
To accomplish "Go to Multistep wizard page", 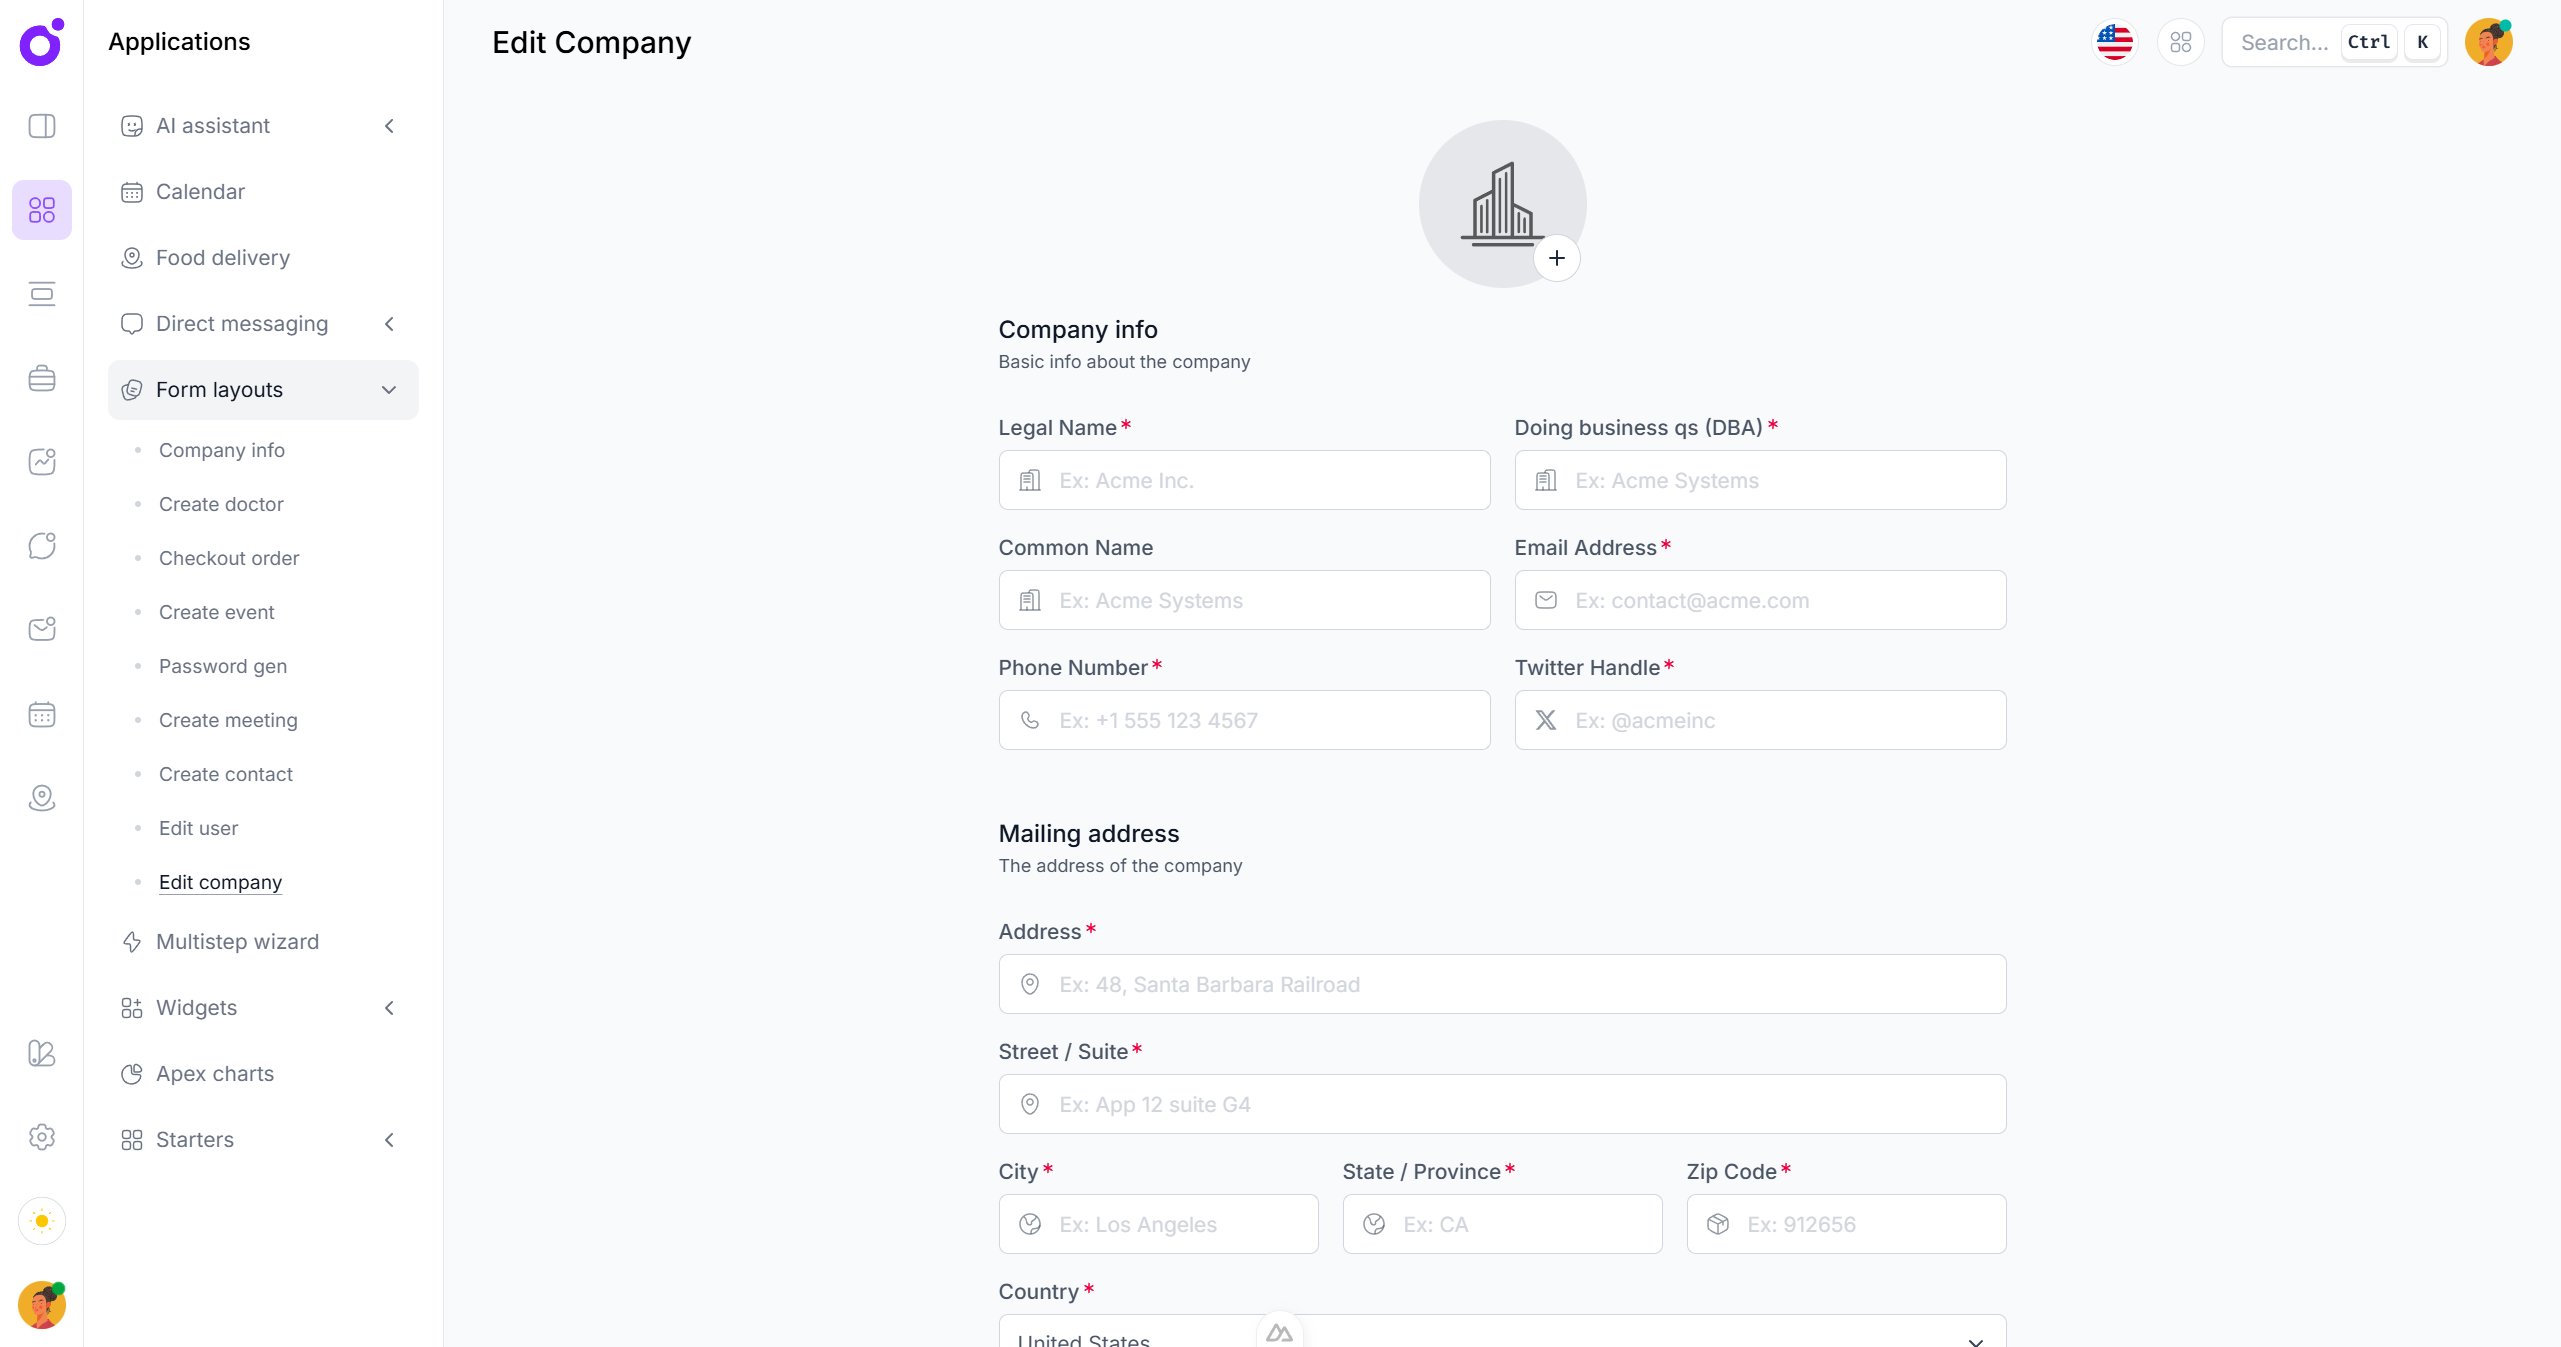I will pyautogui.click(x=237, y=942).
